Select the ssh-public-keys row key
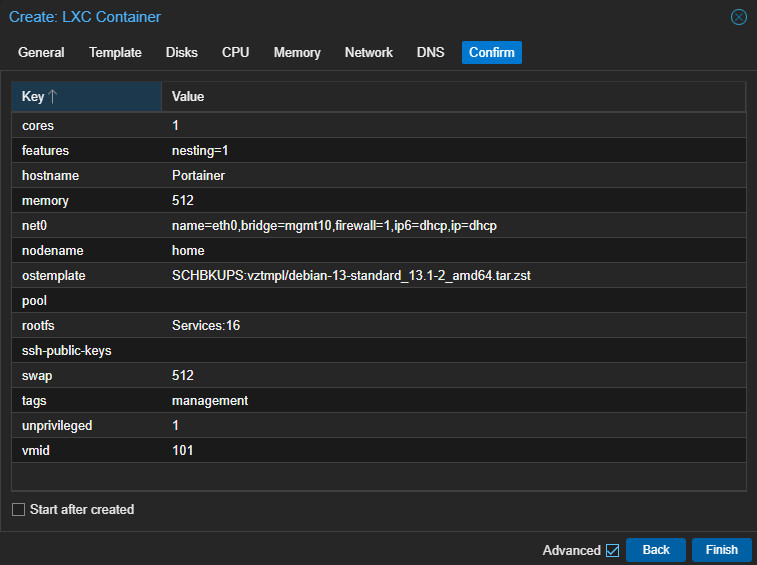Viewport: 757px width, 565px height. (67, 351)
